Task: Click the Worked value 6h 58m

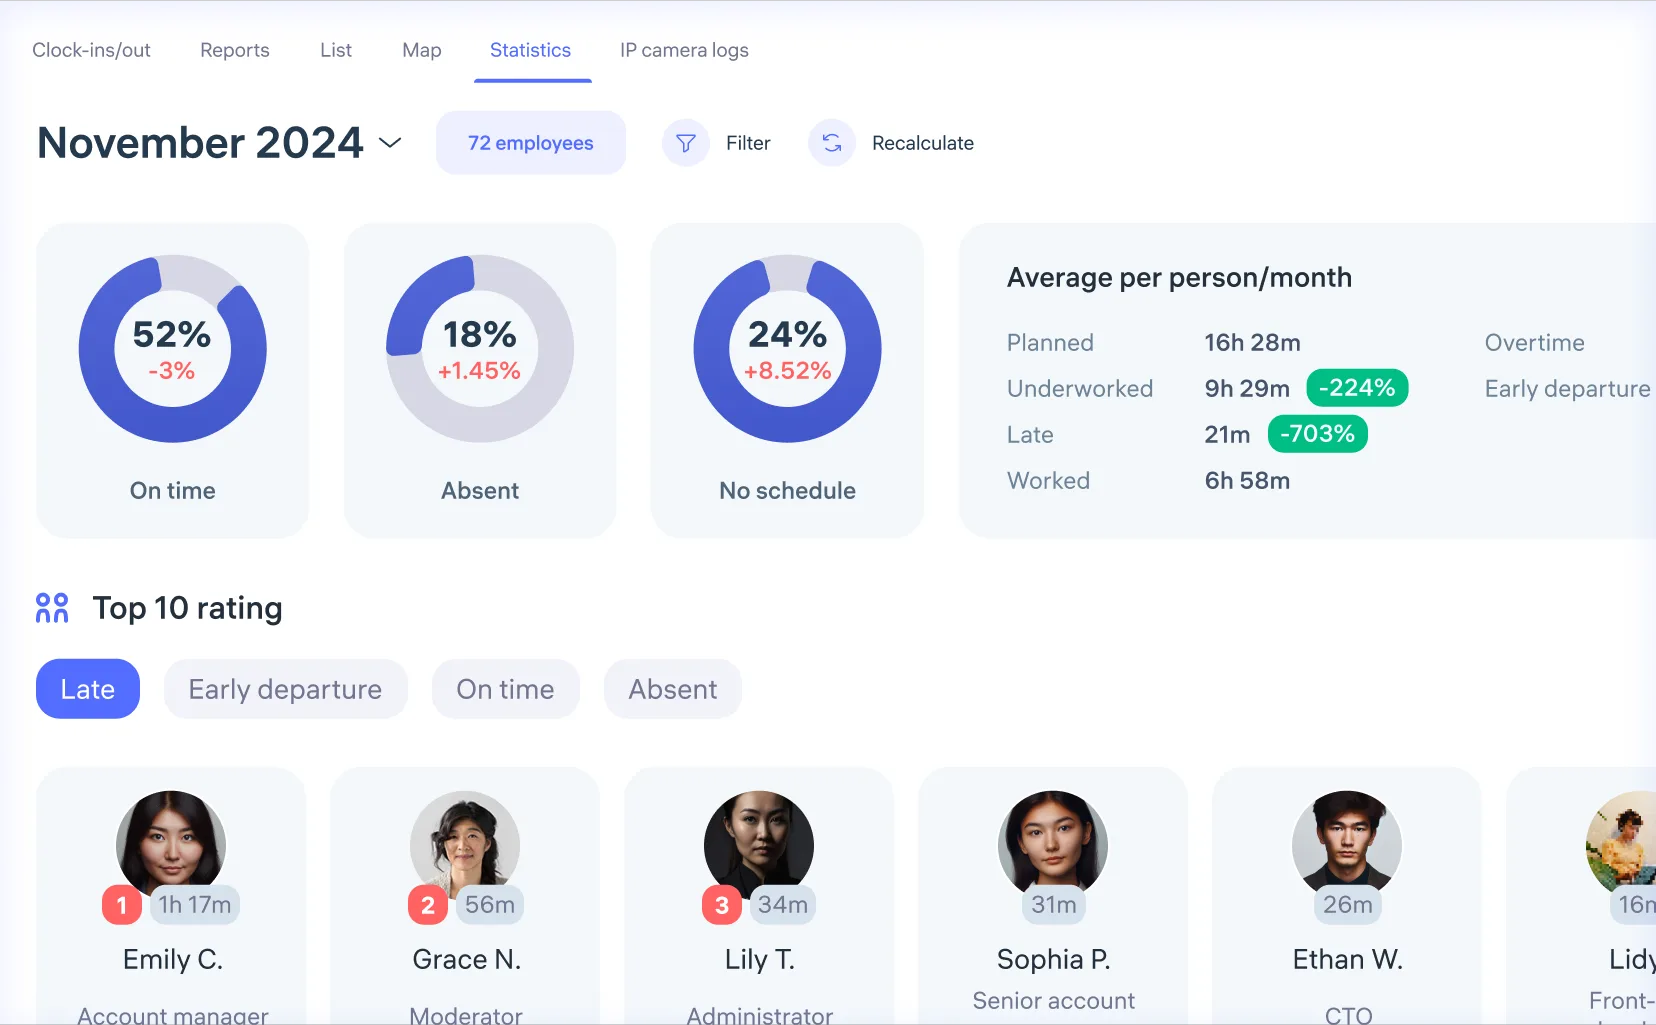Action: point(1247,481)
